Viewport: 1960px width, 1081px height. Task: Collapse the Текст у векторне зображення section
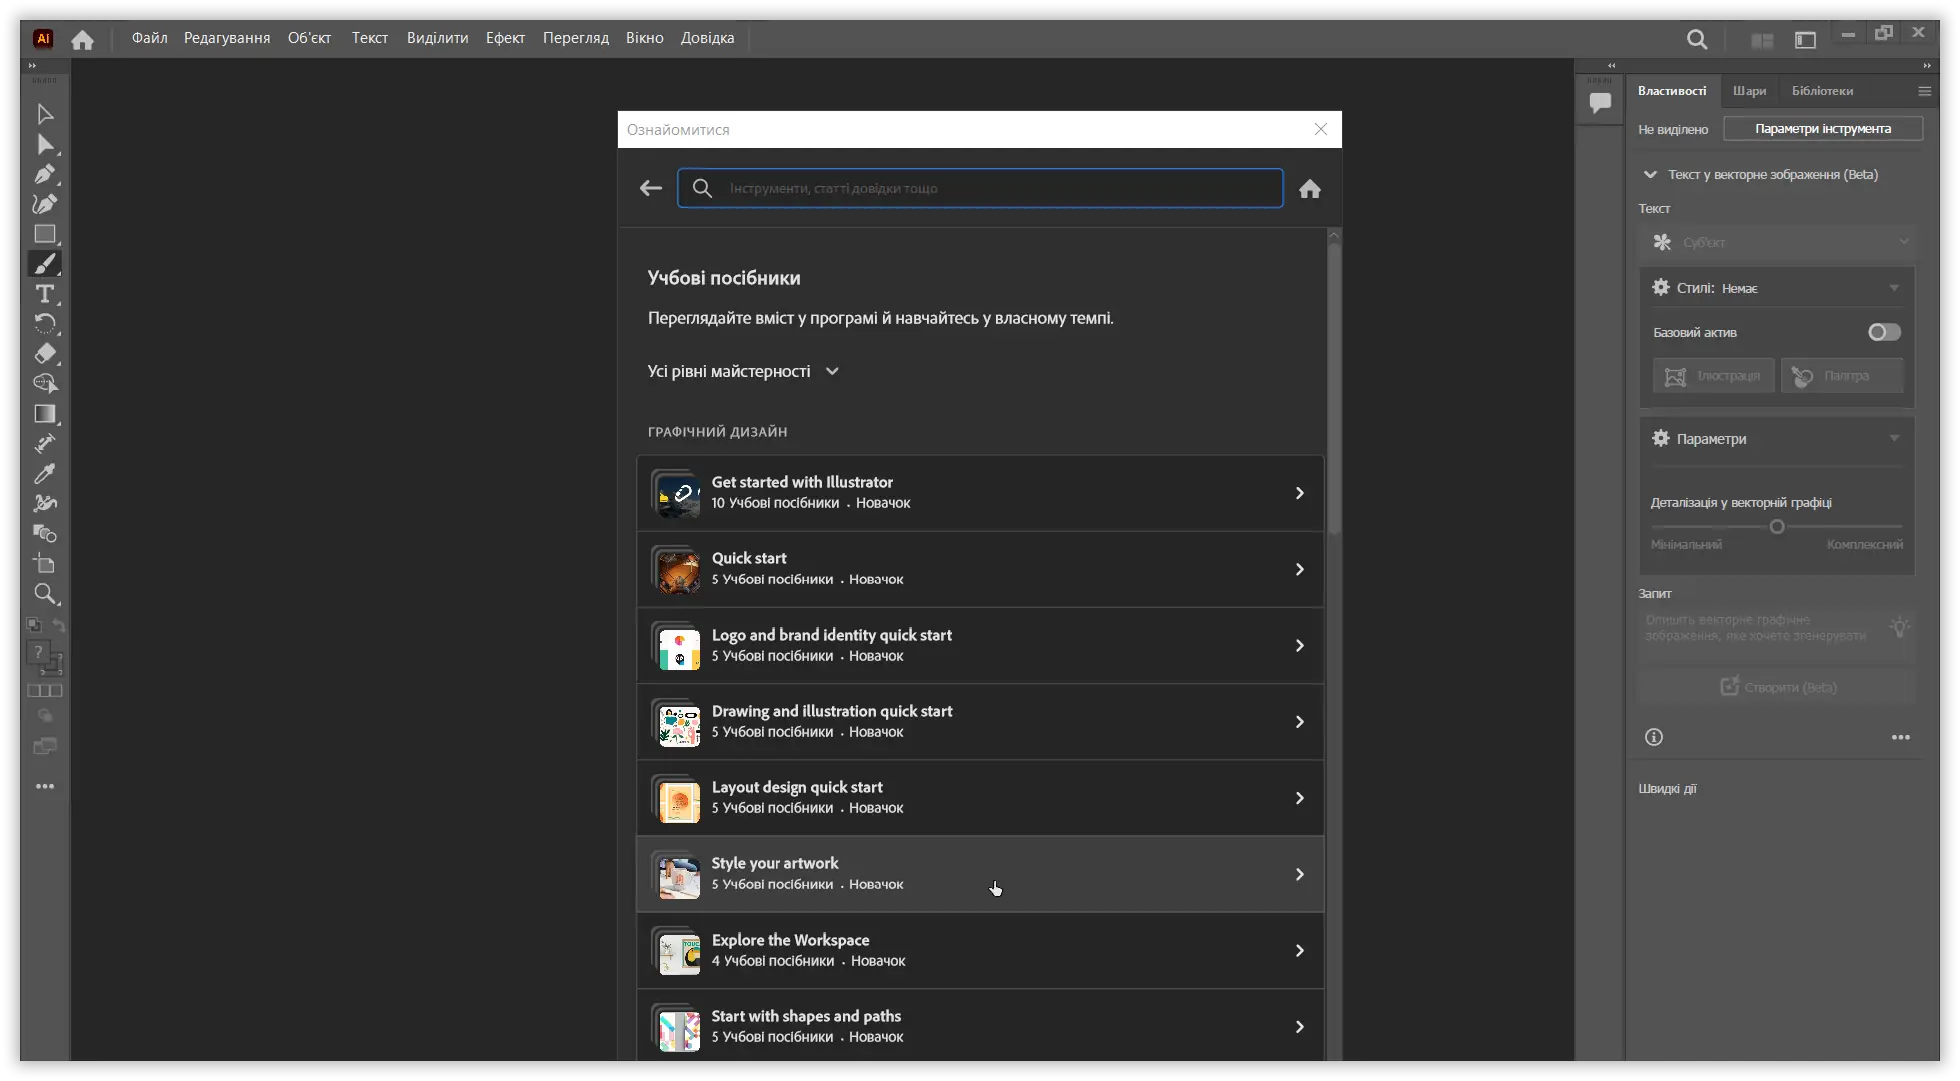1650,174
